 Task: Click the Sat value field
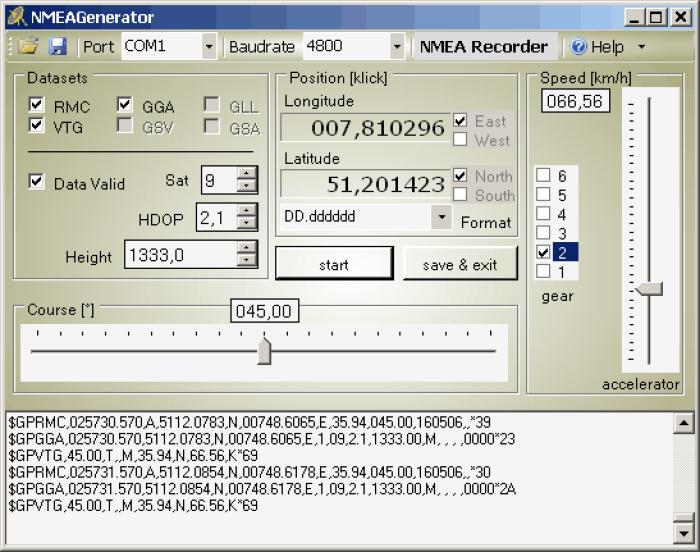point(220,180)
